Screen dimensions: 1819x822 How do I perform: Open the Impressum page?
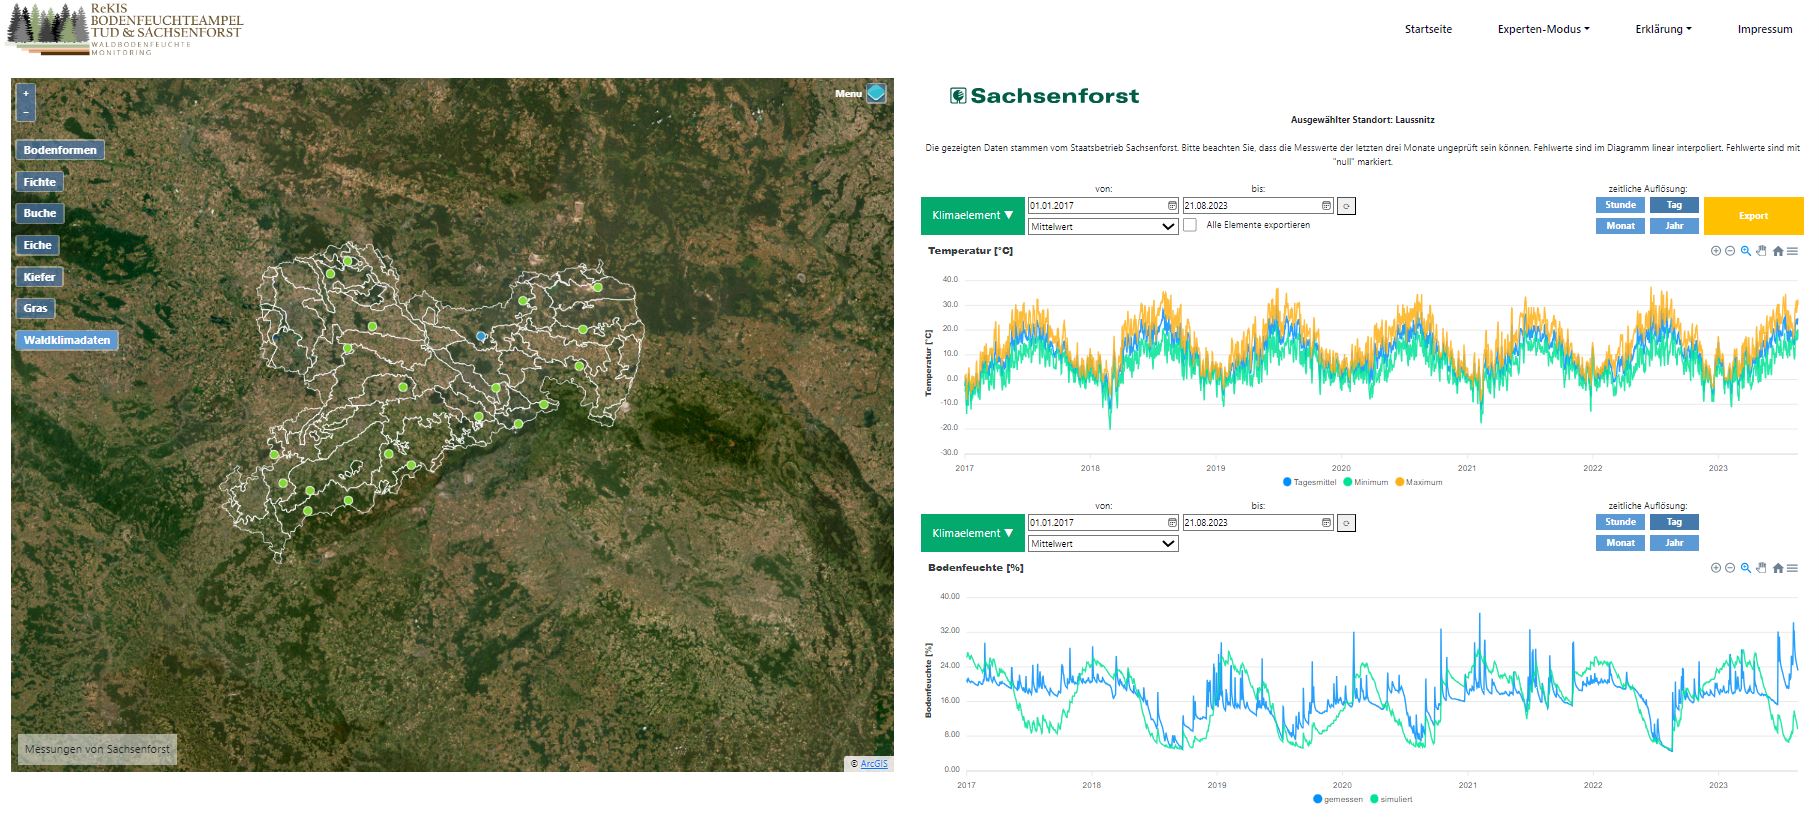(1764, 29)
